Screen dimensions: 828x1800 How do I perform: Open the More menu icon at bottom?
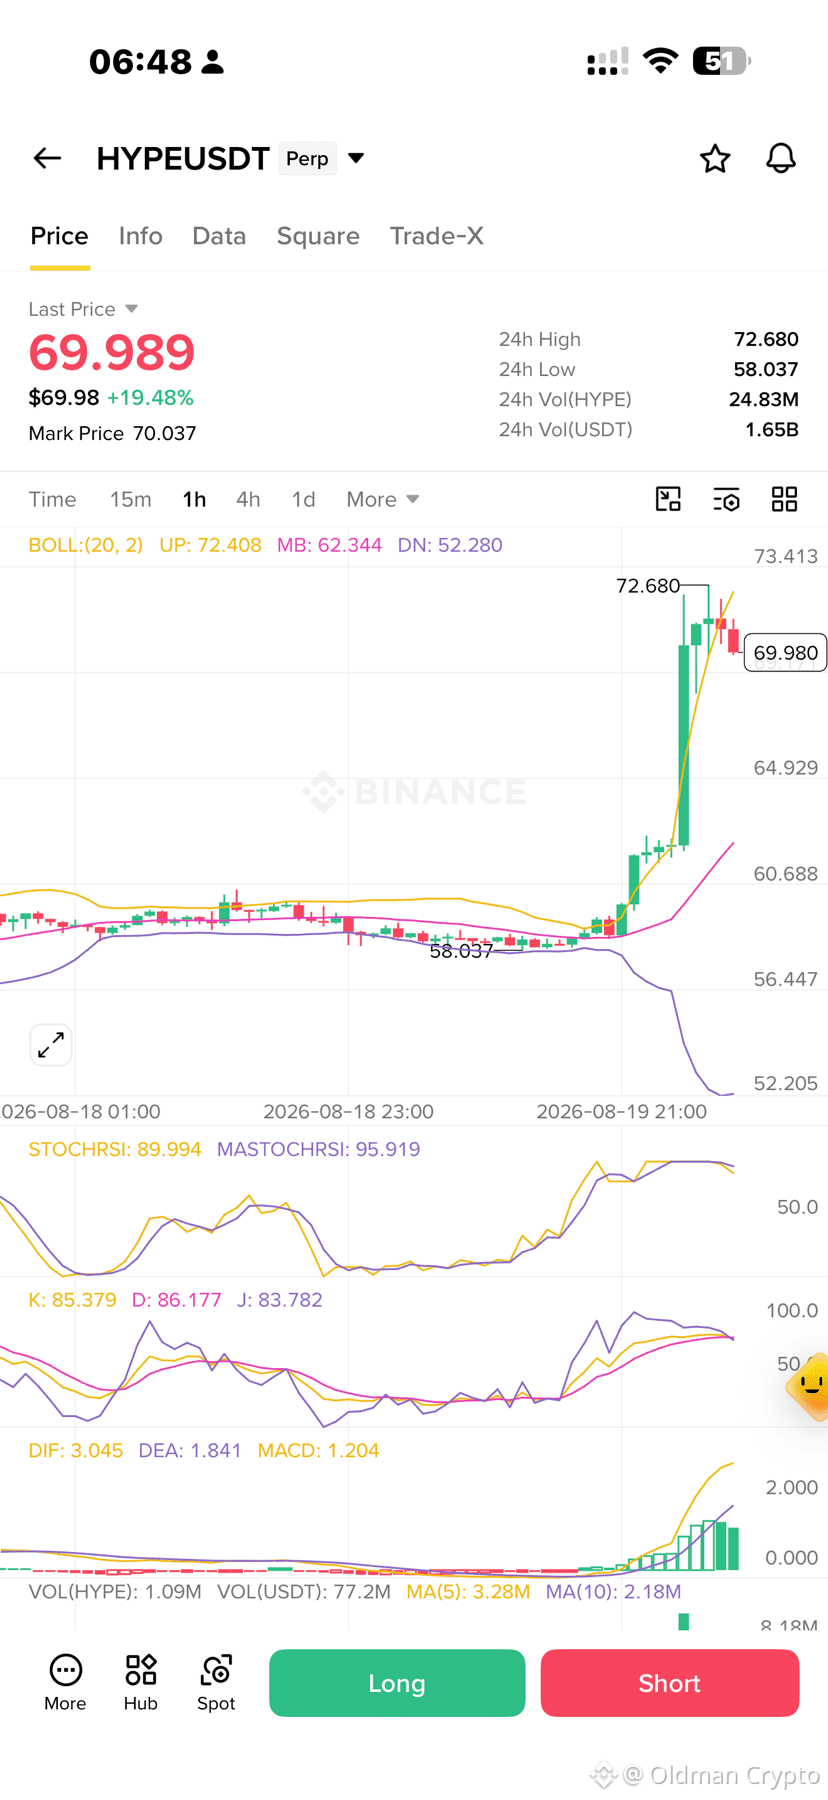tap(65, 1683)
